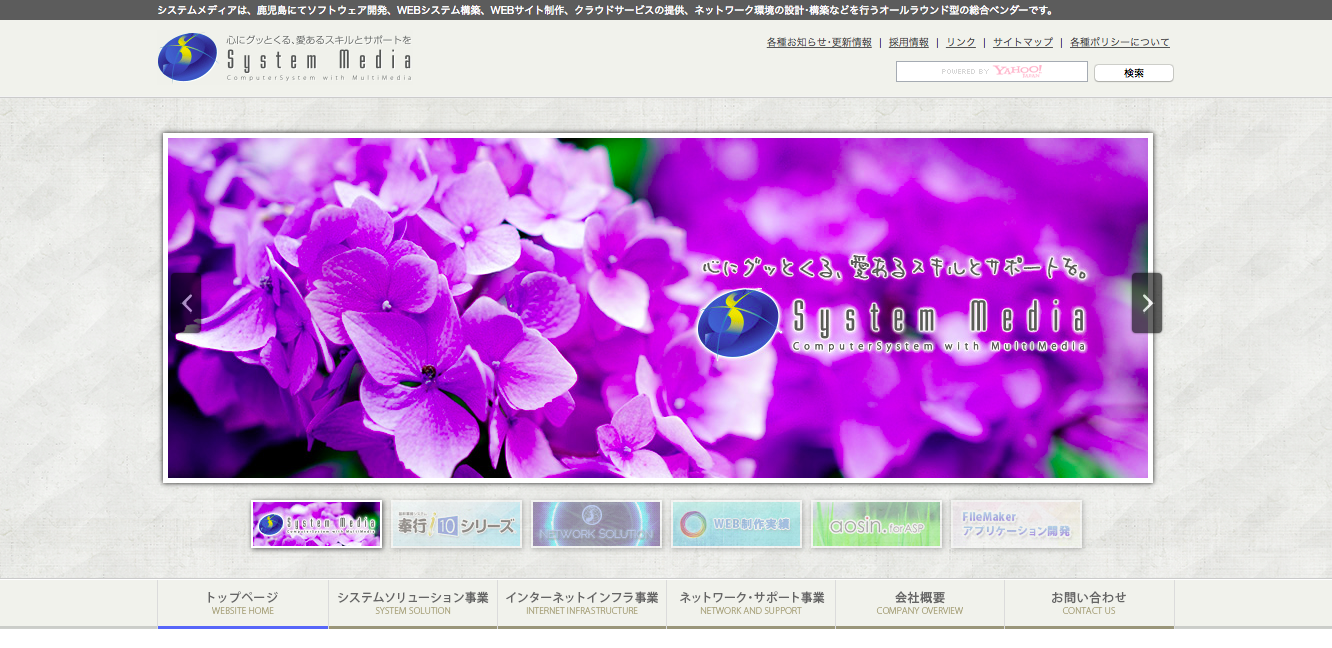The image size is (1332, 648).
Task: Focus the Yahoo search input field
Action: click(x=992, y=72)
